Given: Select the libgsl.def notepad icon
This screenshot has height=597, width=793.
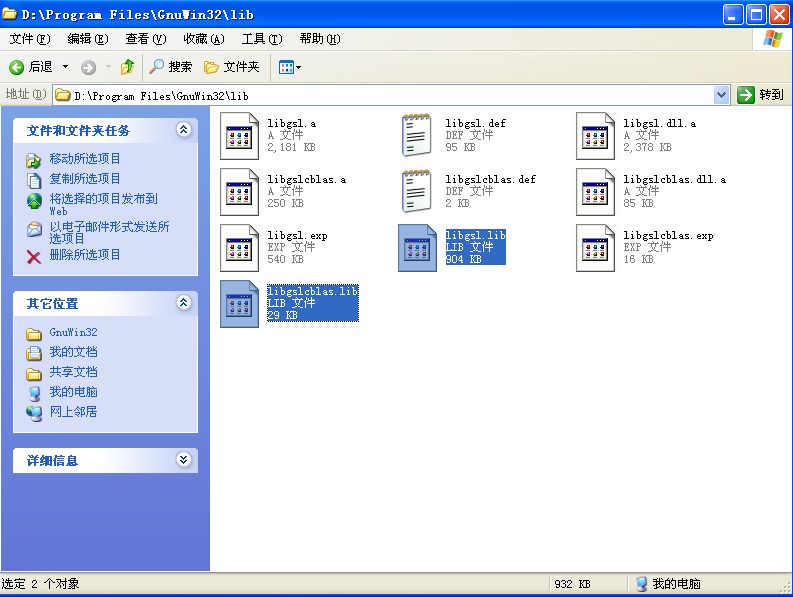Looking at the screenshot, I should click(x=417, y=135).
